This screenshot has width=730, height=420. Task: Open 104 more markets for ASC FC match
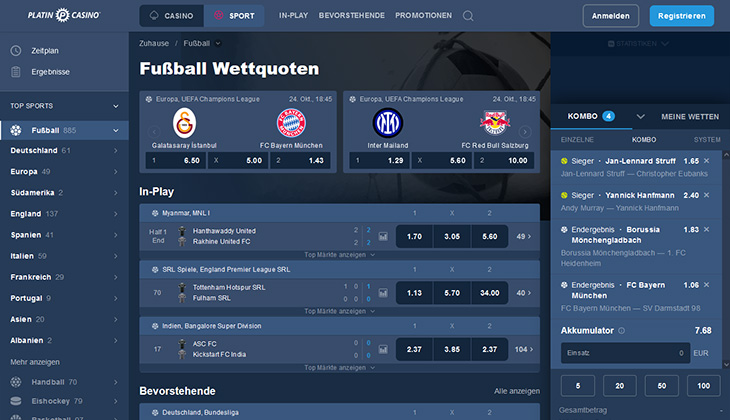coord(524,349)
